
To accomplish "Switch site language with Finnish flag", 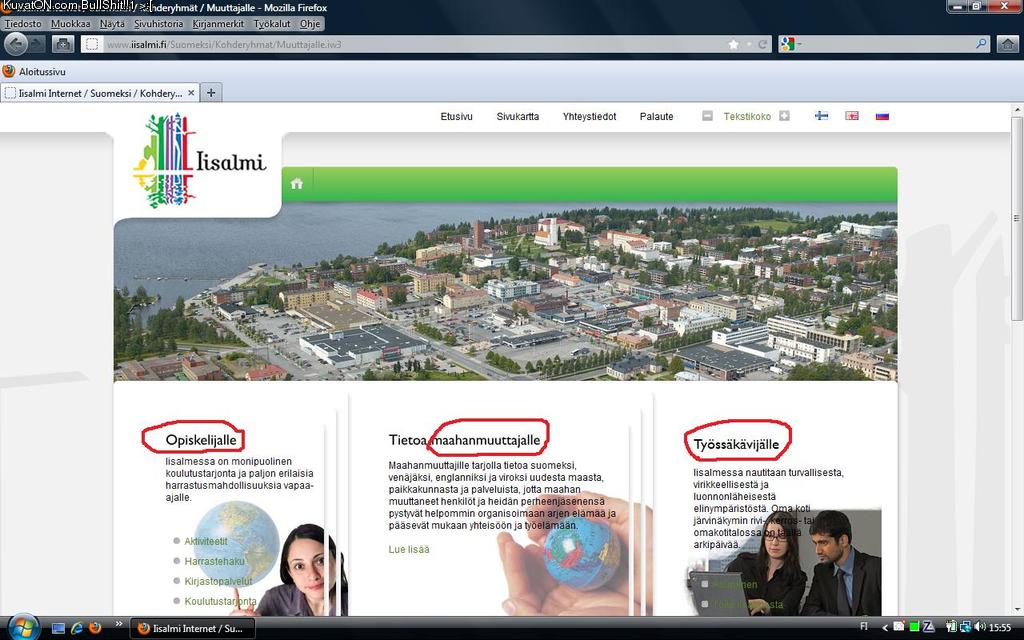I will coord(821,116).
